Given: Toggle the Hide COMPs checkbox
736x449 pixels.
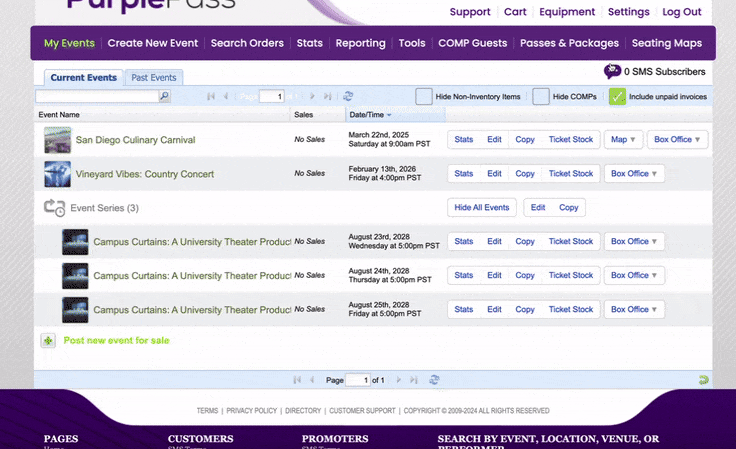Looking at the screenshot, I should pyautogui.click(x=541, y=97).
